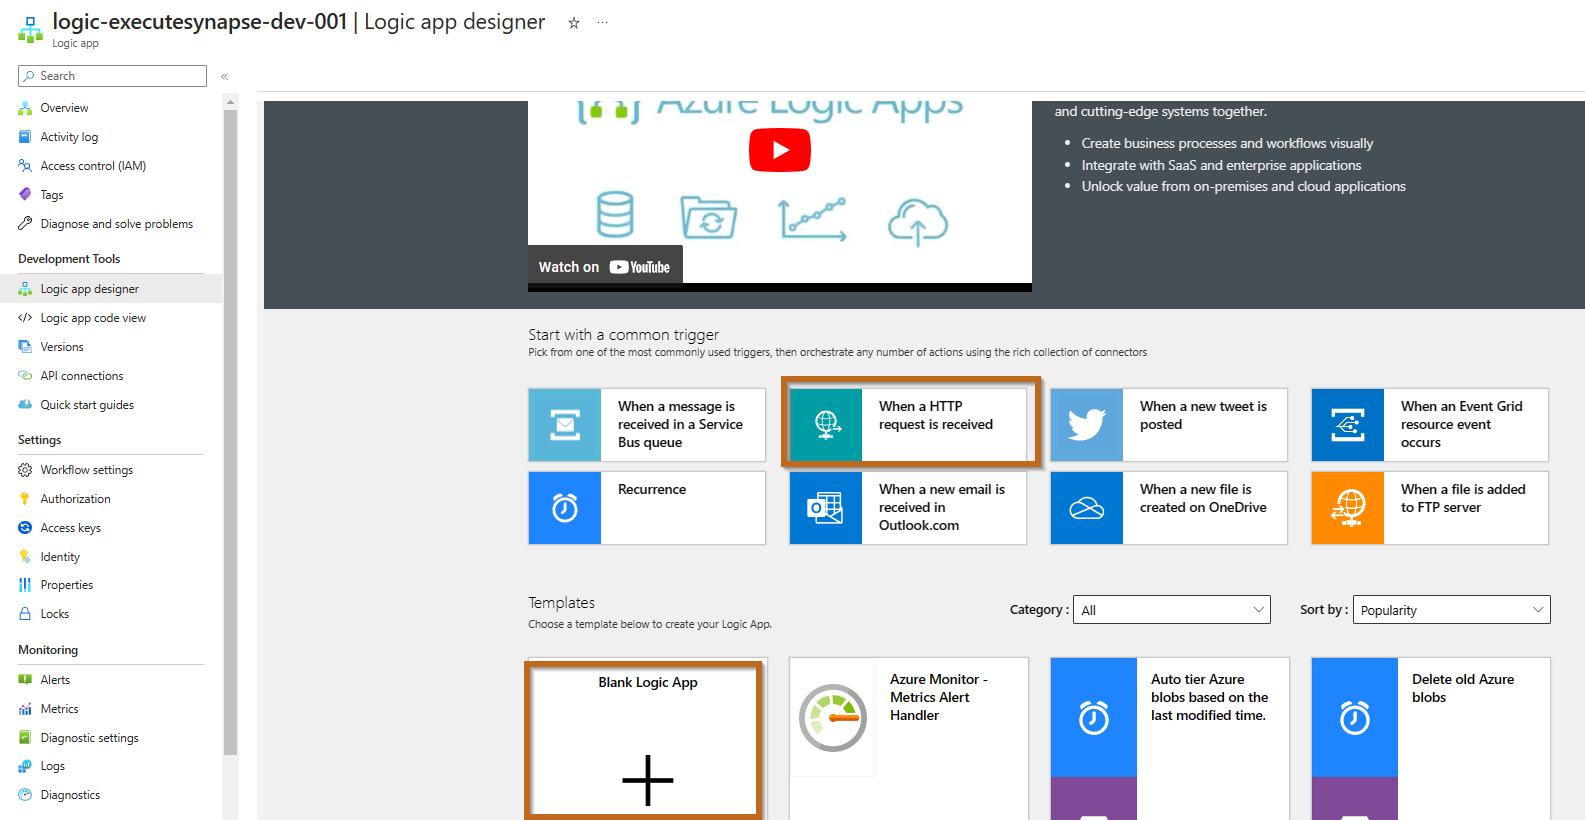Collapse the left navigation menu chevron
This screenshot has width=1585, height=820.
pyautogui.click(x=225, y=76)
